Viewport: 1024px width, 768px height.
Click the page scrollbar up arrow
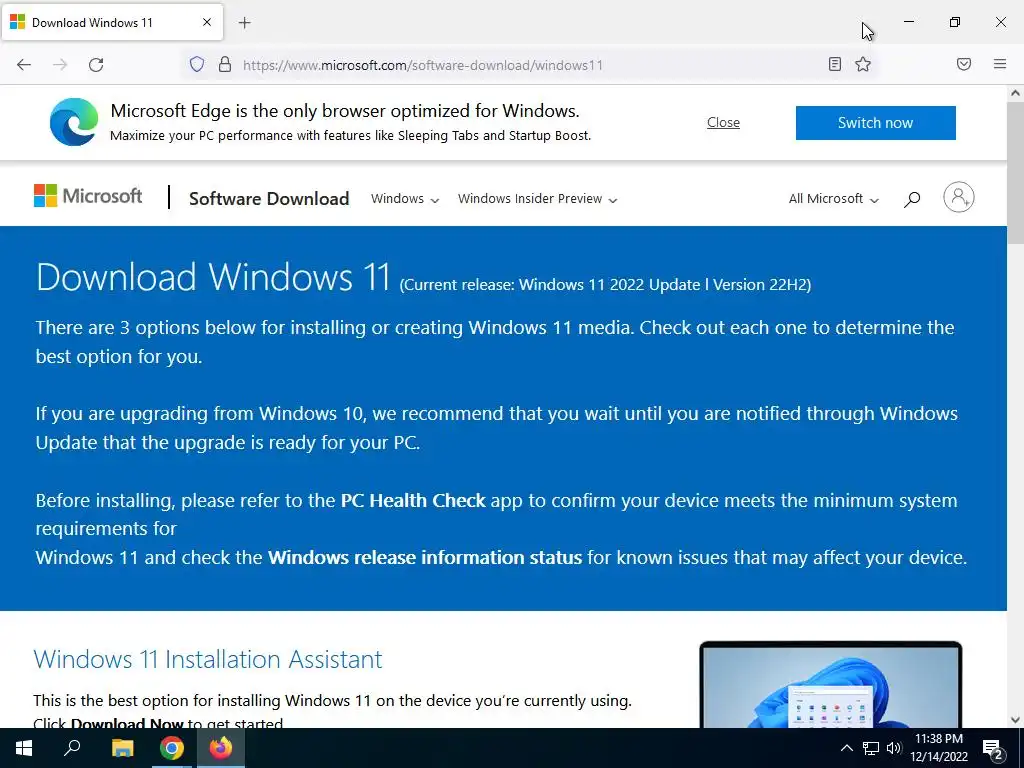click(x=1015, y=93)
